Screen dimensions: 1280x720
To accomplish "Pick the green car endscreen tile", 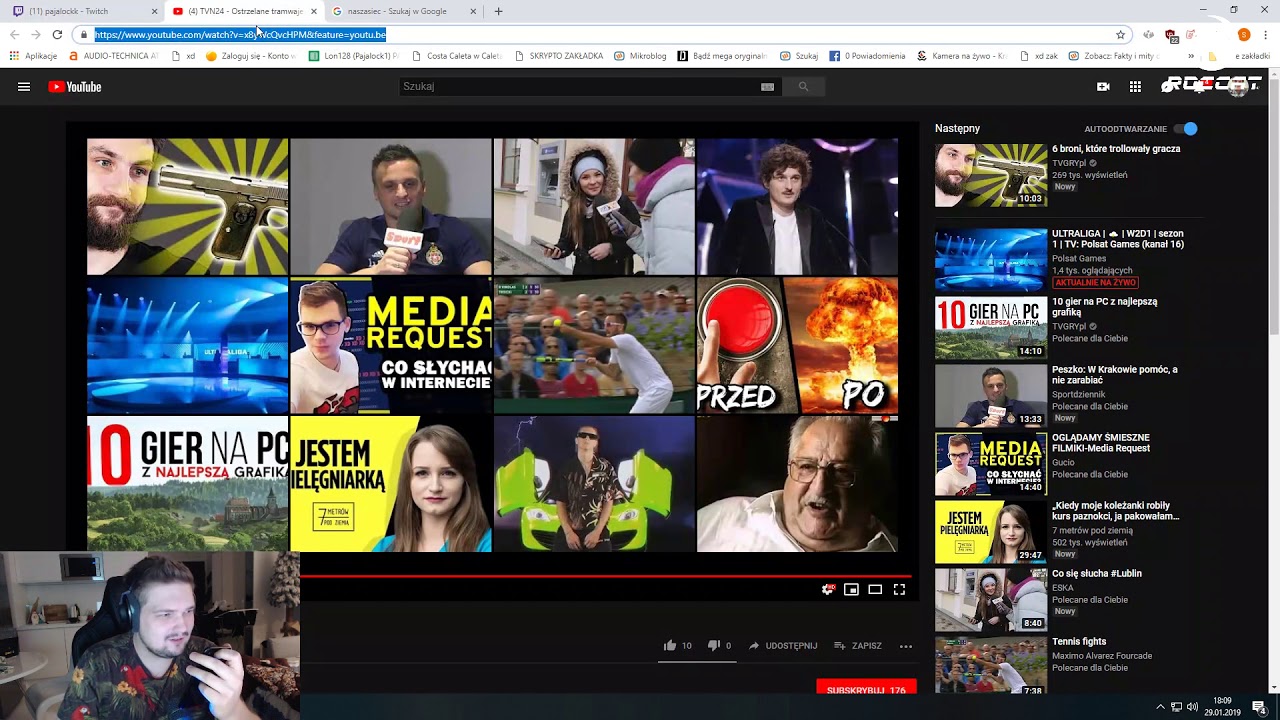I will 594,484.
